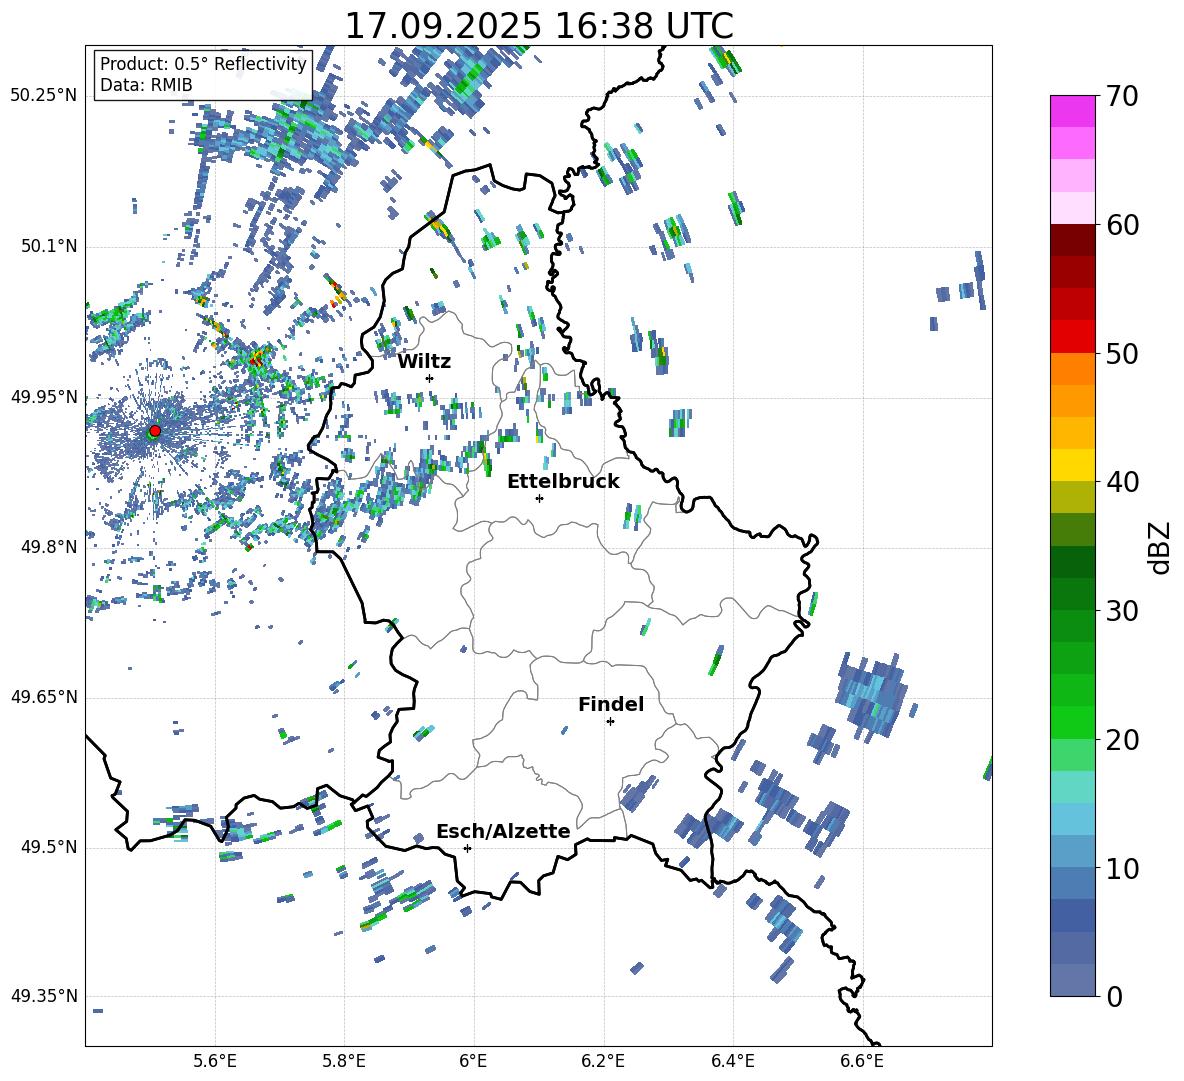This screenshot has height=1081, width=1184.
Task: Click the 49.35°N latitude label
Action: [44, 996]
